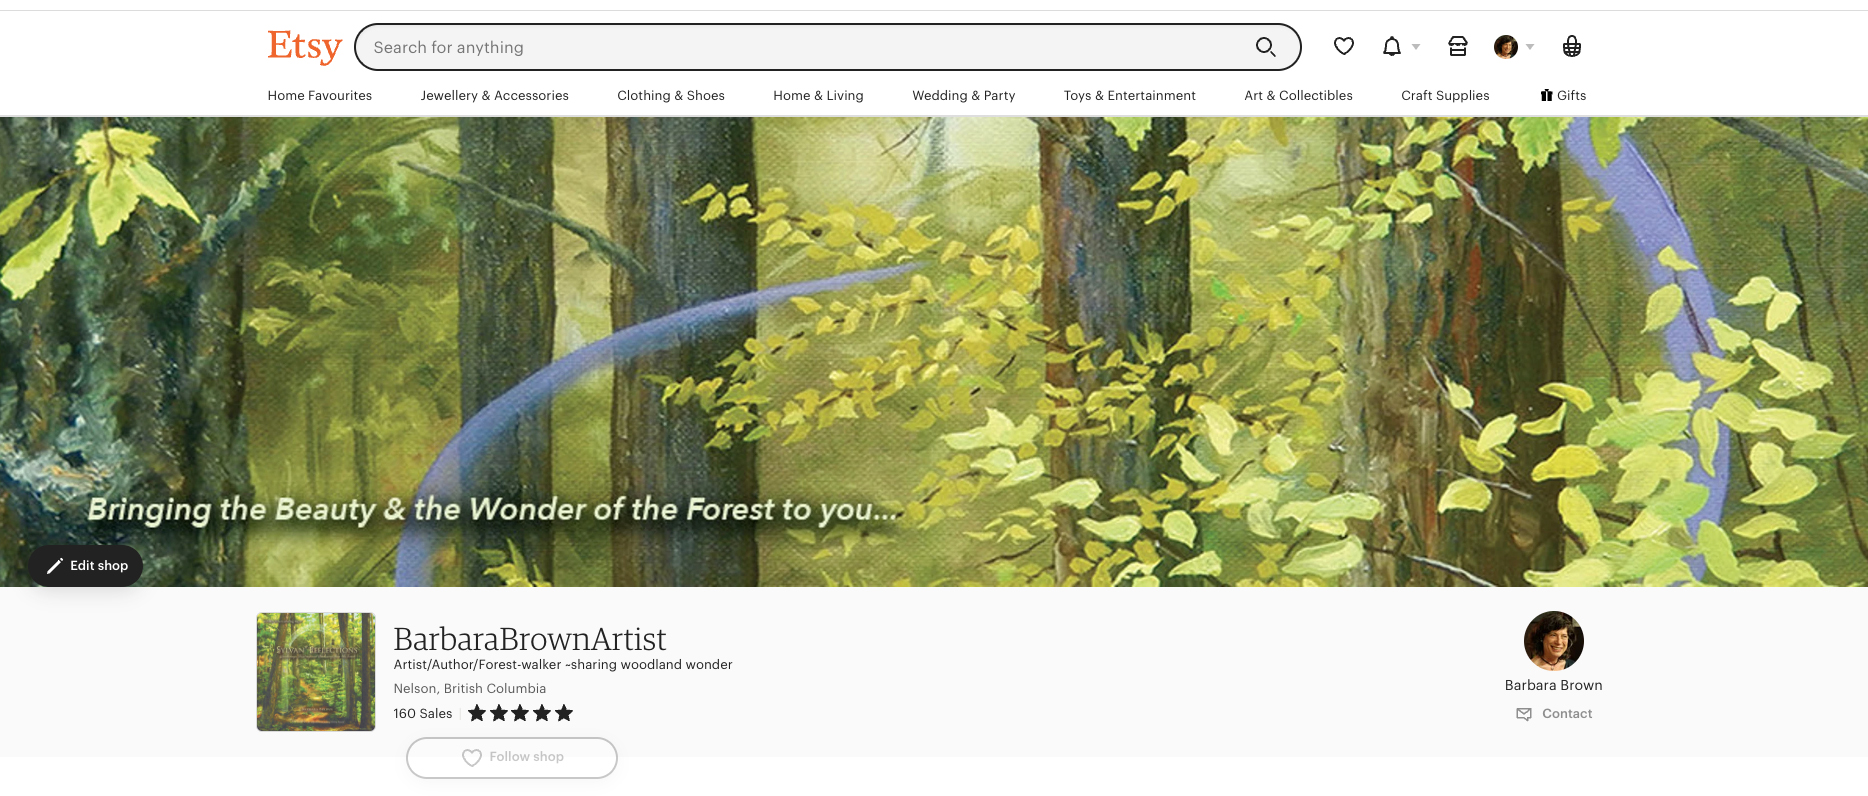Open your account avatar menu

(x=1506, y=47)
